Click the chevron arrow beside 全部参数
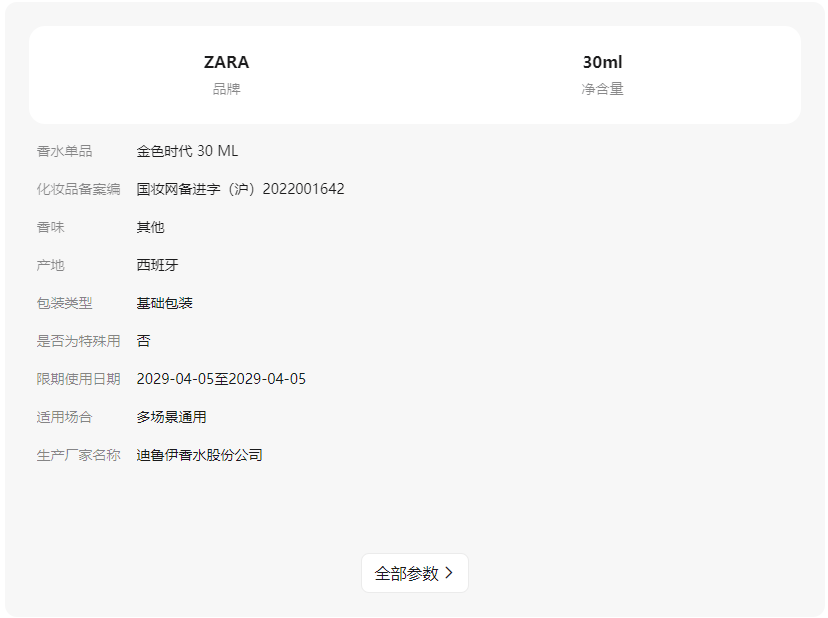This screenshot has height=618, width=828. 449,573
